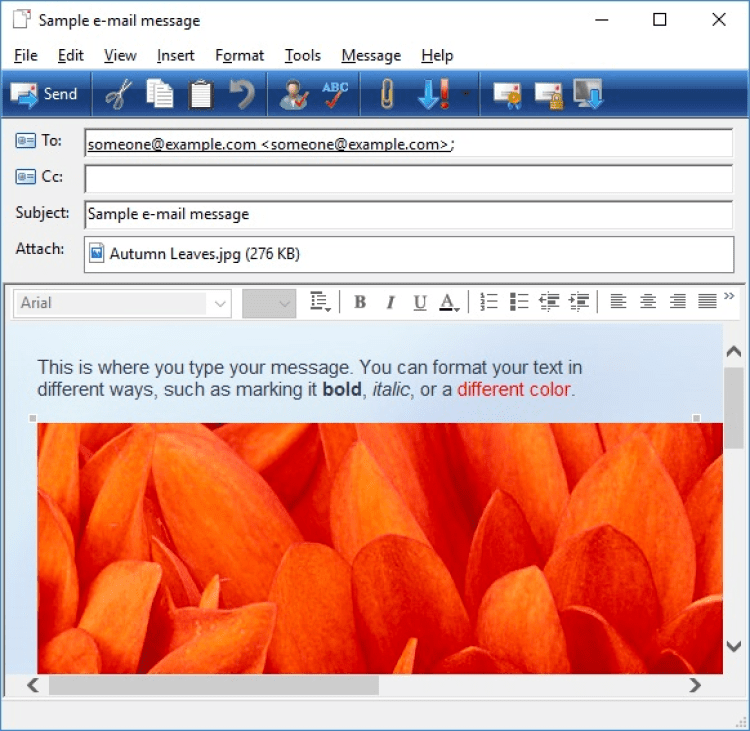Click the Paste clipboard icon

click(x=201, y=94)
